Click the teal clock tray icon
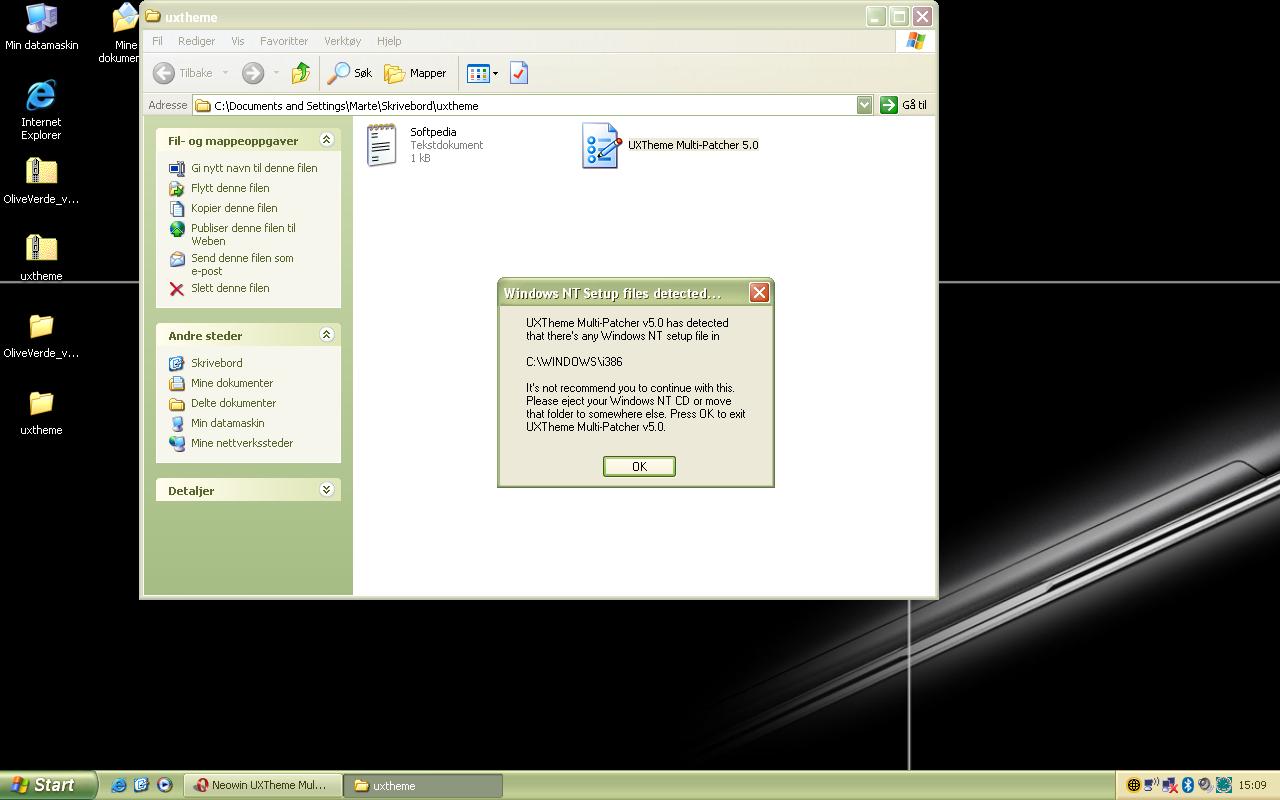The height and width of the screenshot is (800, 1280). (1223, 785)
